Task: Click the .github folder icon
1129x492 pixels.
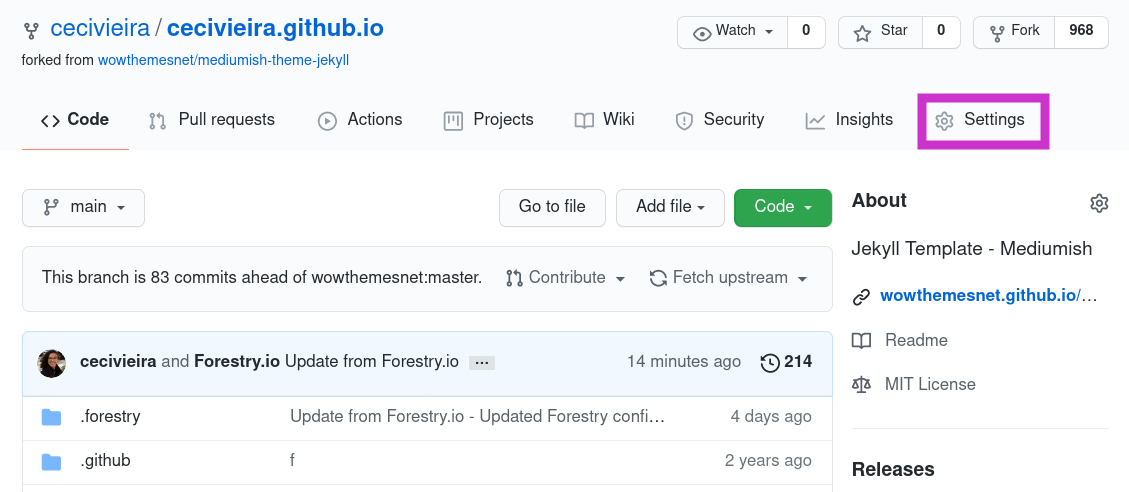Action: pyautogui.click(x=51, y=461)
